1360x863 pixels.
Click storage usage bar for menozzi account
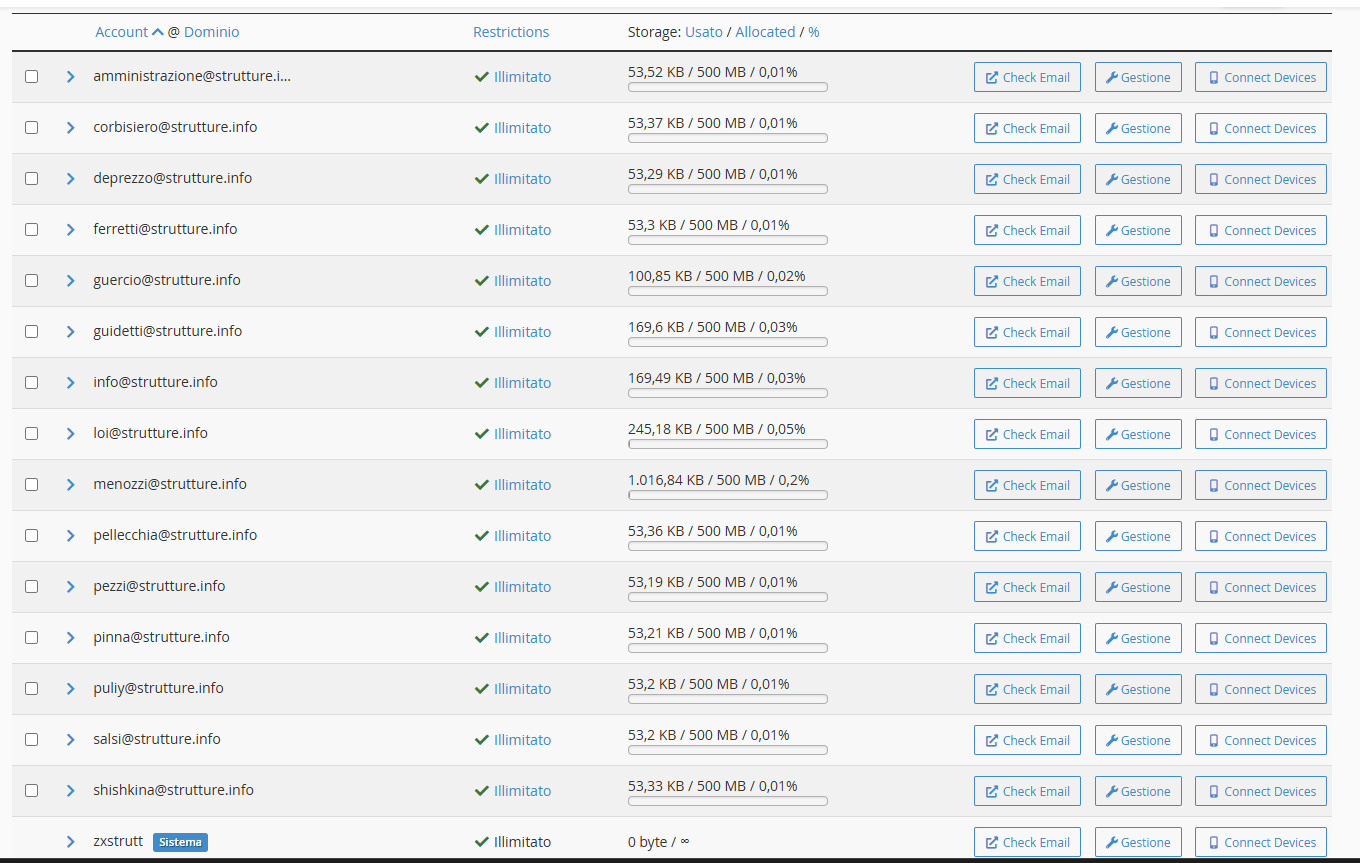[727, 495]
